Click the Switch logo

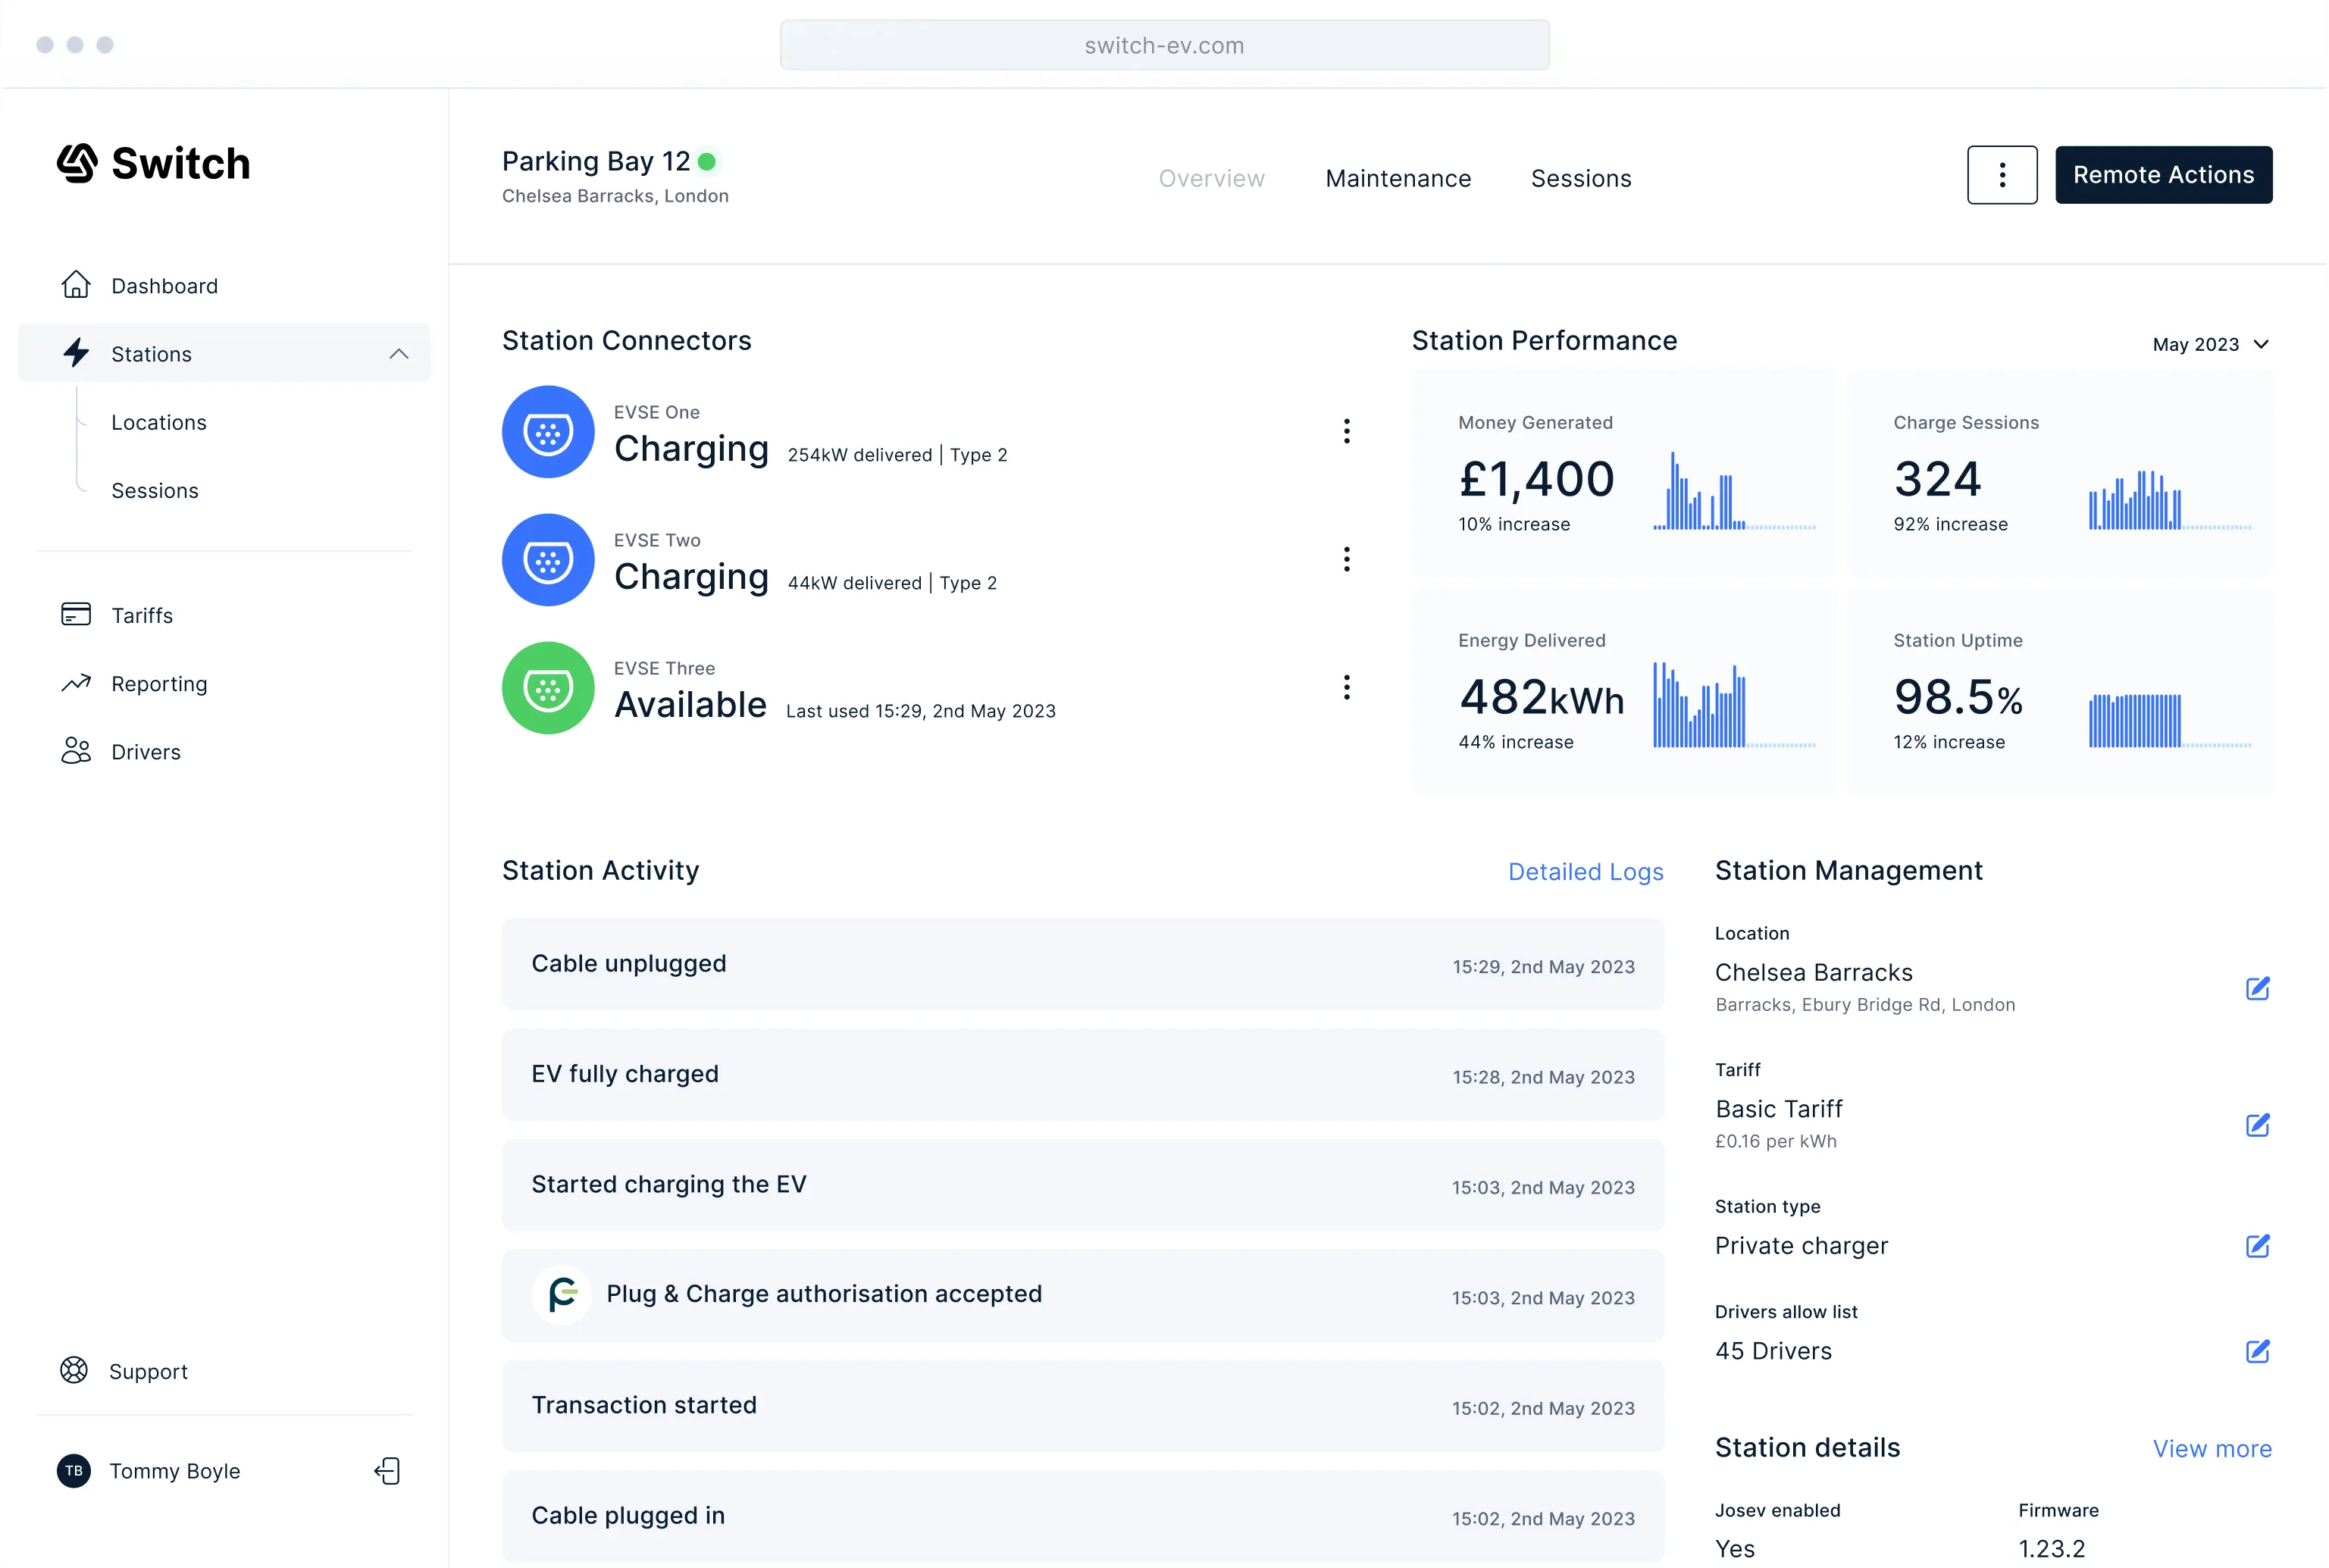[153, 163]
